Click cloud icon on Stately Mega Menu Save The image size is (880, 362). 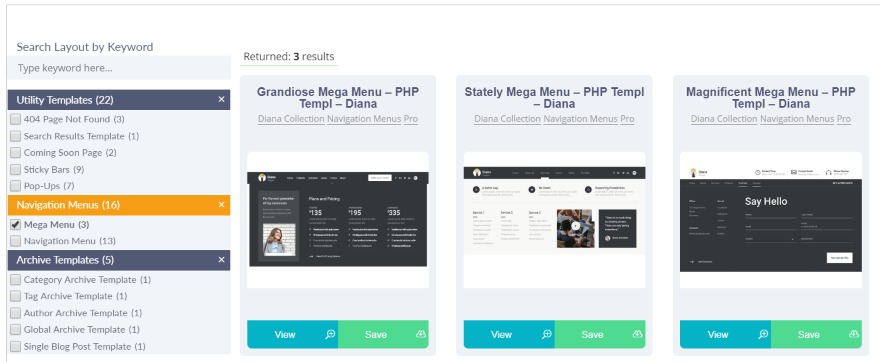tap(638, 334)
